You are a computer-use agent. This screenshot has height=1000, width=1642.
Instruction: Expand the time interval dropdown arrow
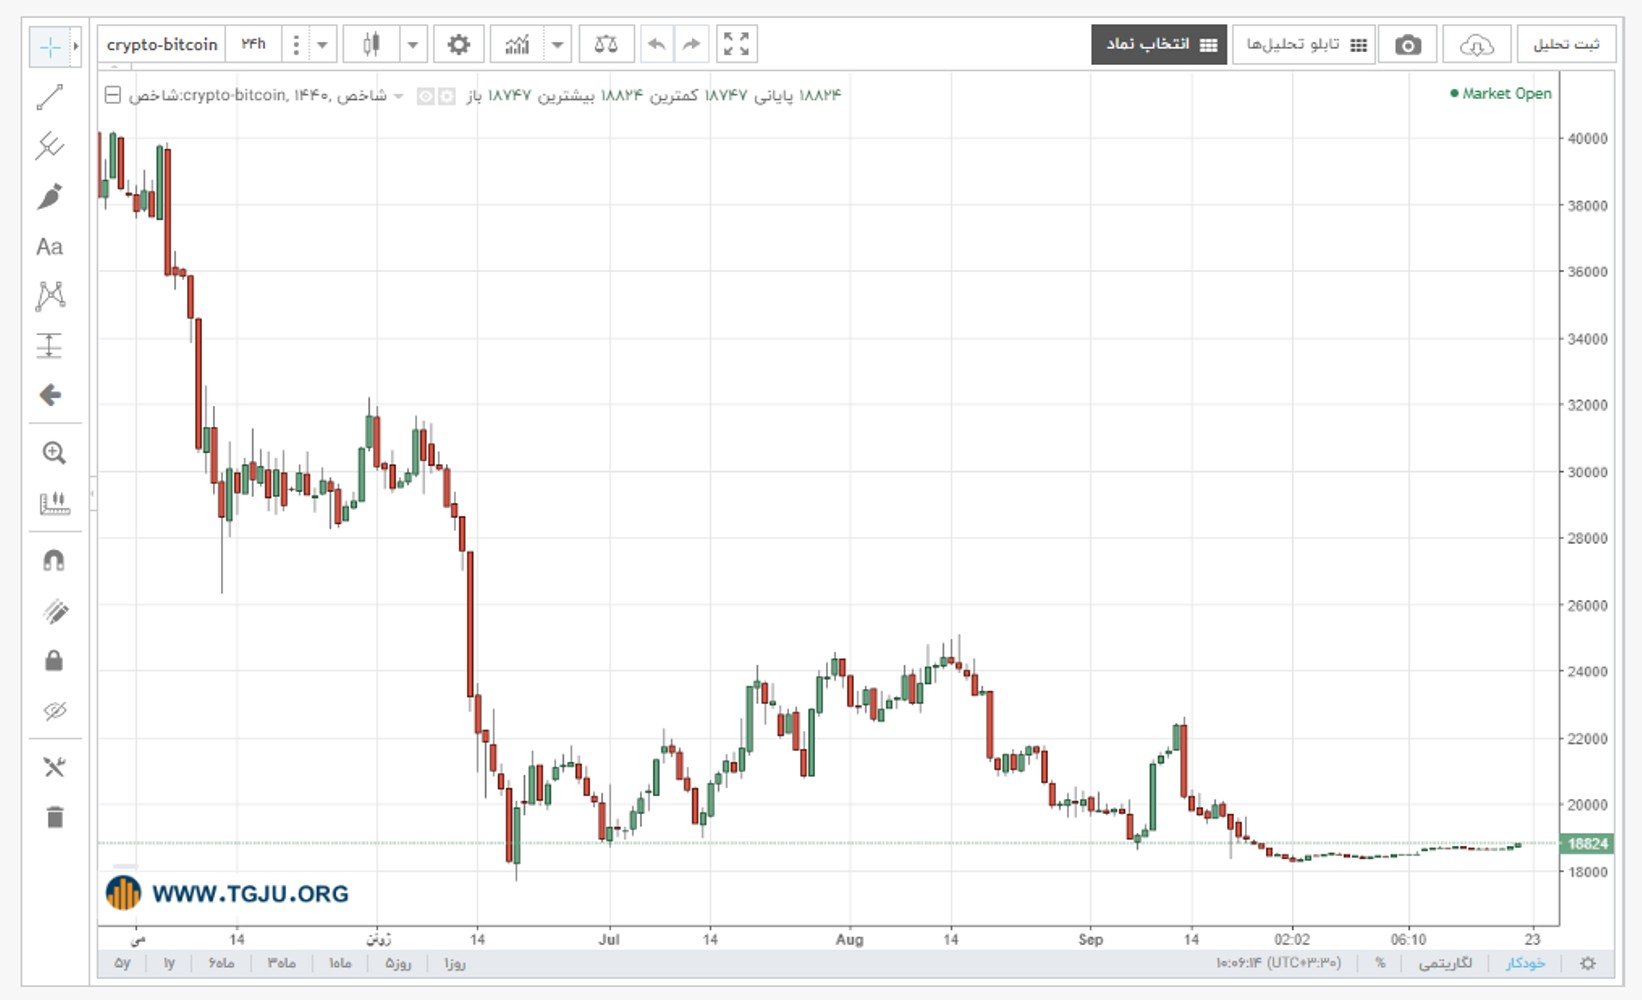click(x=322, y=45)
